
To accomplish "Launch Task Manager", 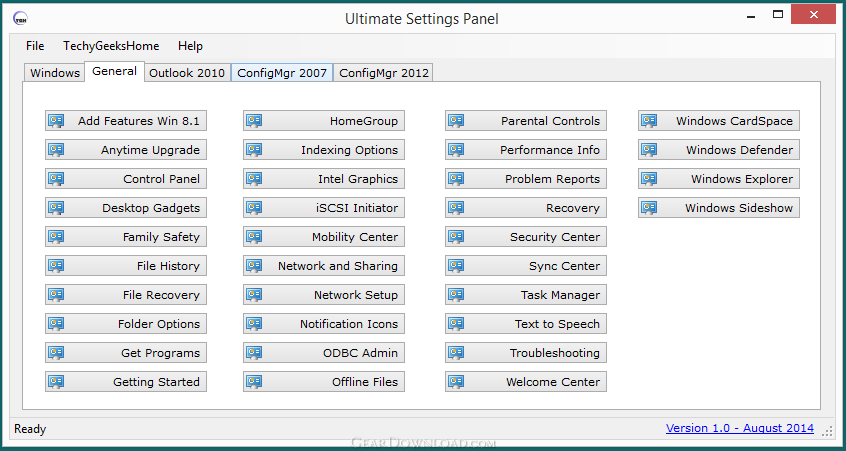I will tap(526, 295).
